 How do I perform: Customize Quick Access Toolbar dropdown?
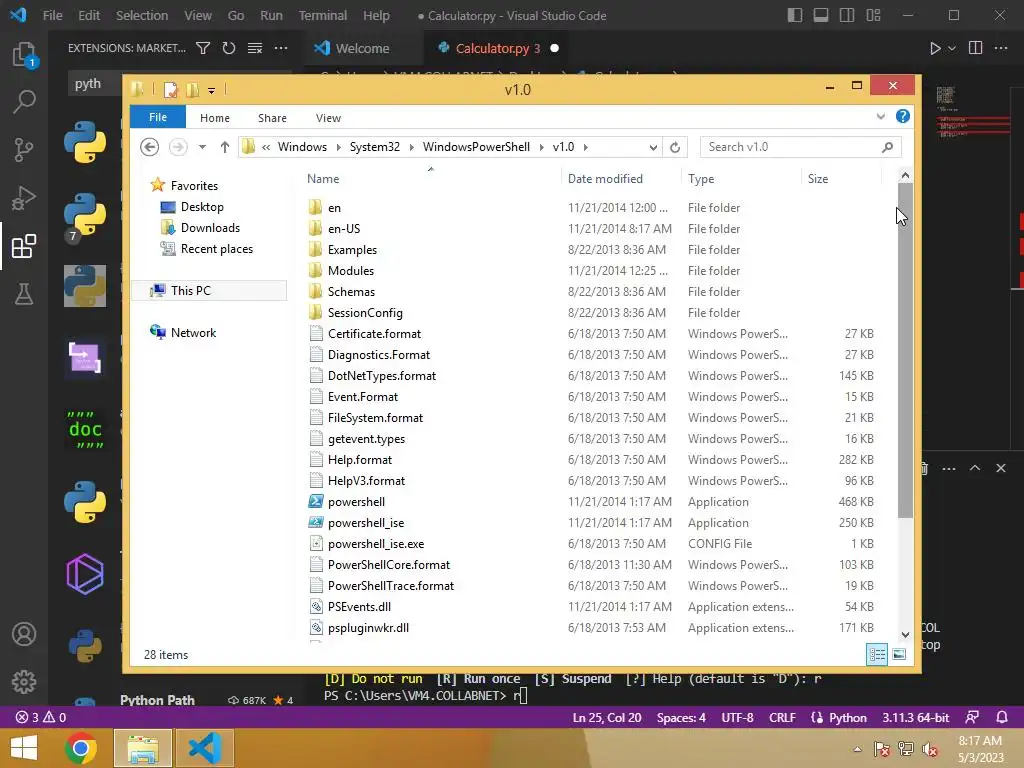[x=212, y=90]
